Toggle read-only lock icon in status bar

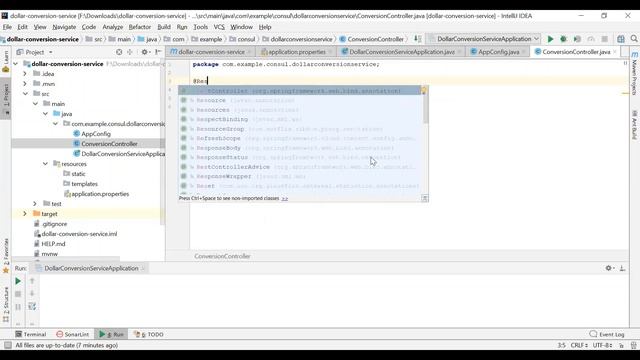tap(621, 345)
